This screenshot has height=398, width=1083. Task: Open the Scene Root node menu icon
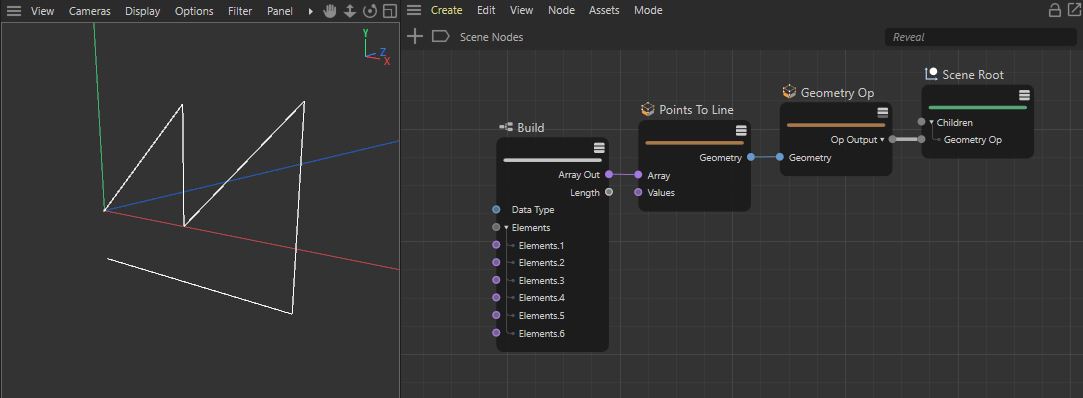[1024, 95]
